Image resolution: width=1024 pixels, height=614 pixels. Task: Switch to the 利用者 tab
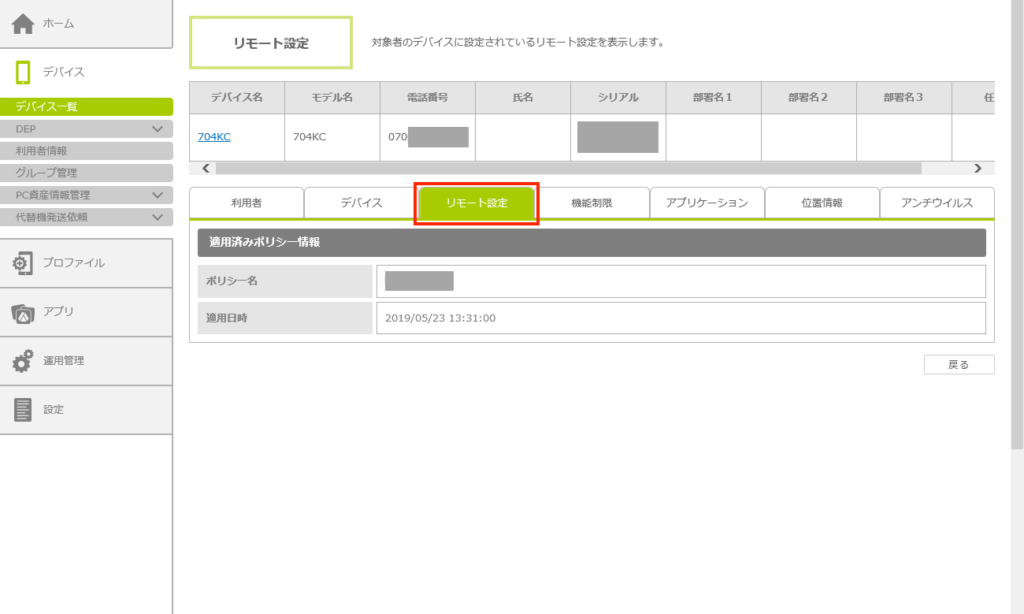click(x=246, y=203)
